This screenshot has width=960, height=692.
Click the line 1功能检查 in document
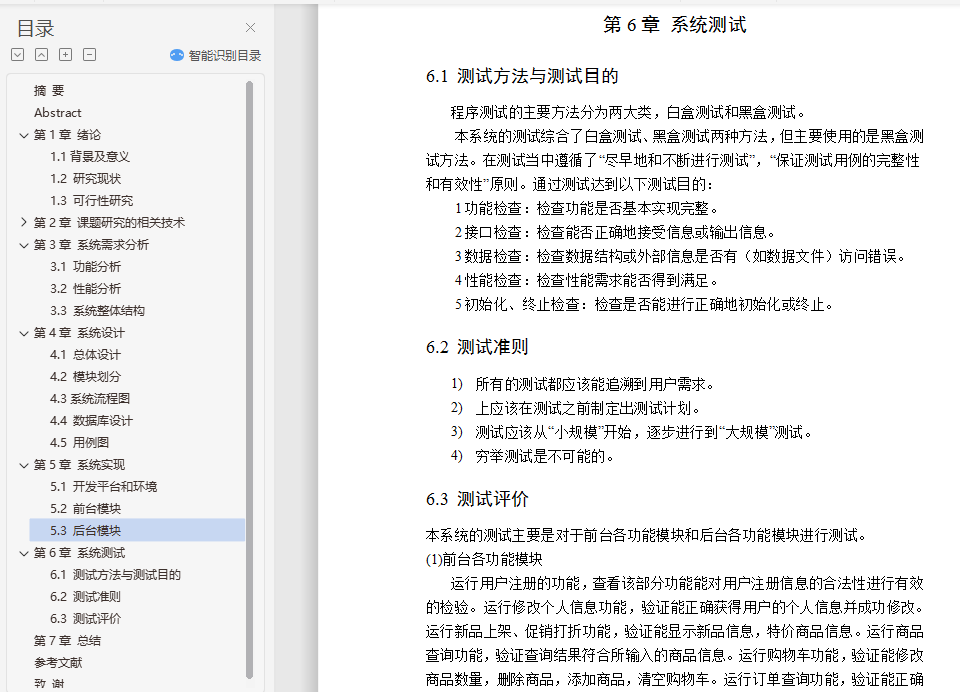tap(586, 208)
